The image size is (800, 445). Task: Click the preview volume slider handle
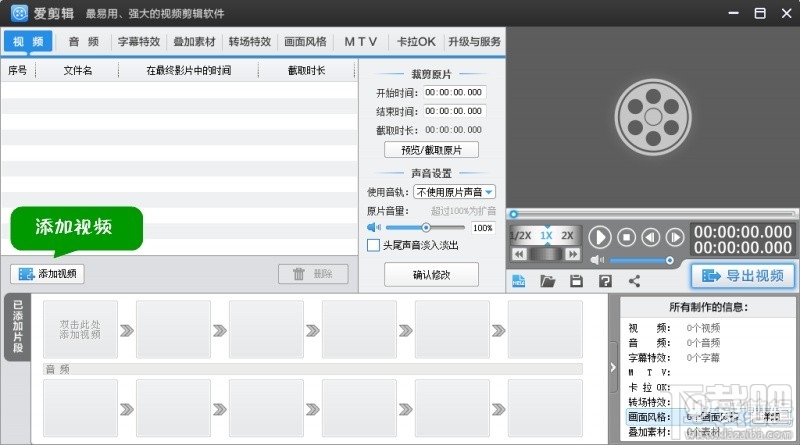point(669,260)
